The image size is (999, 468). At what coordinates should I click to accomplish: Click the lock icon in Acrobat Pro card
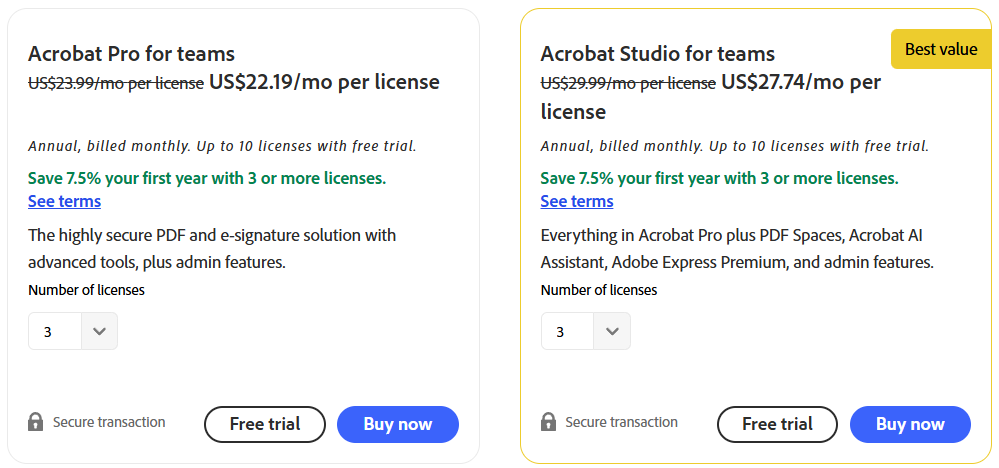[x=36, y=422]
